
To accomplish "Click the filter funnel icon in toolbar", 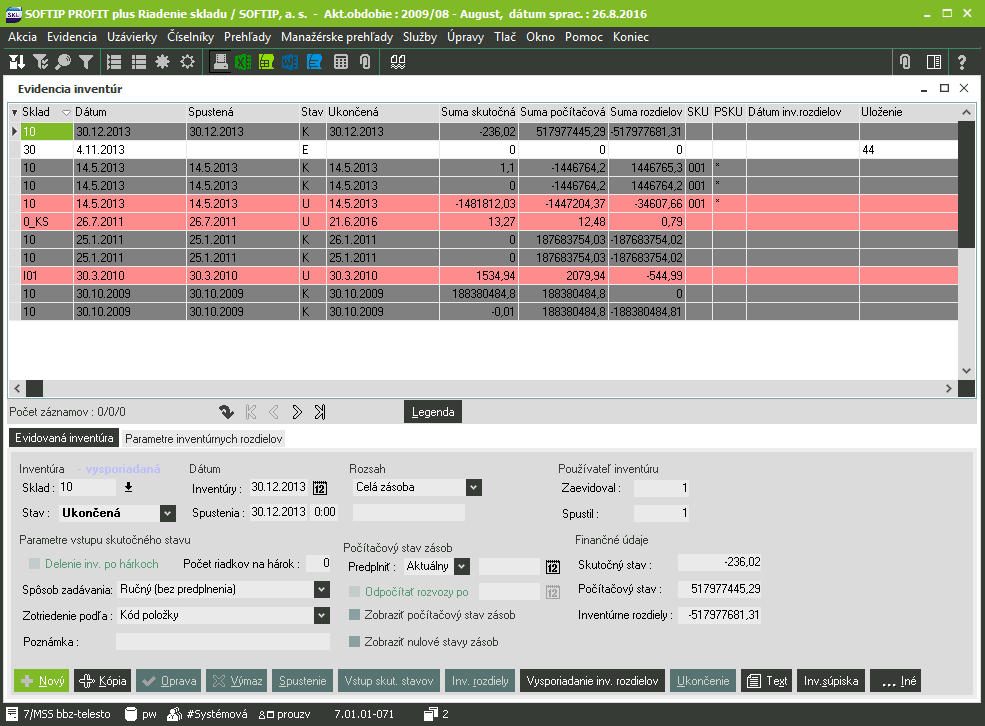I will tap(87, 62).
